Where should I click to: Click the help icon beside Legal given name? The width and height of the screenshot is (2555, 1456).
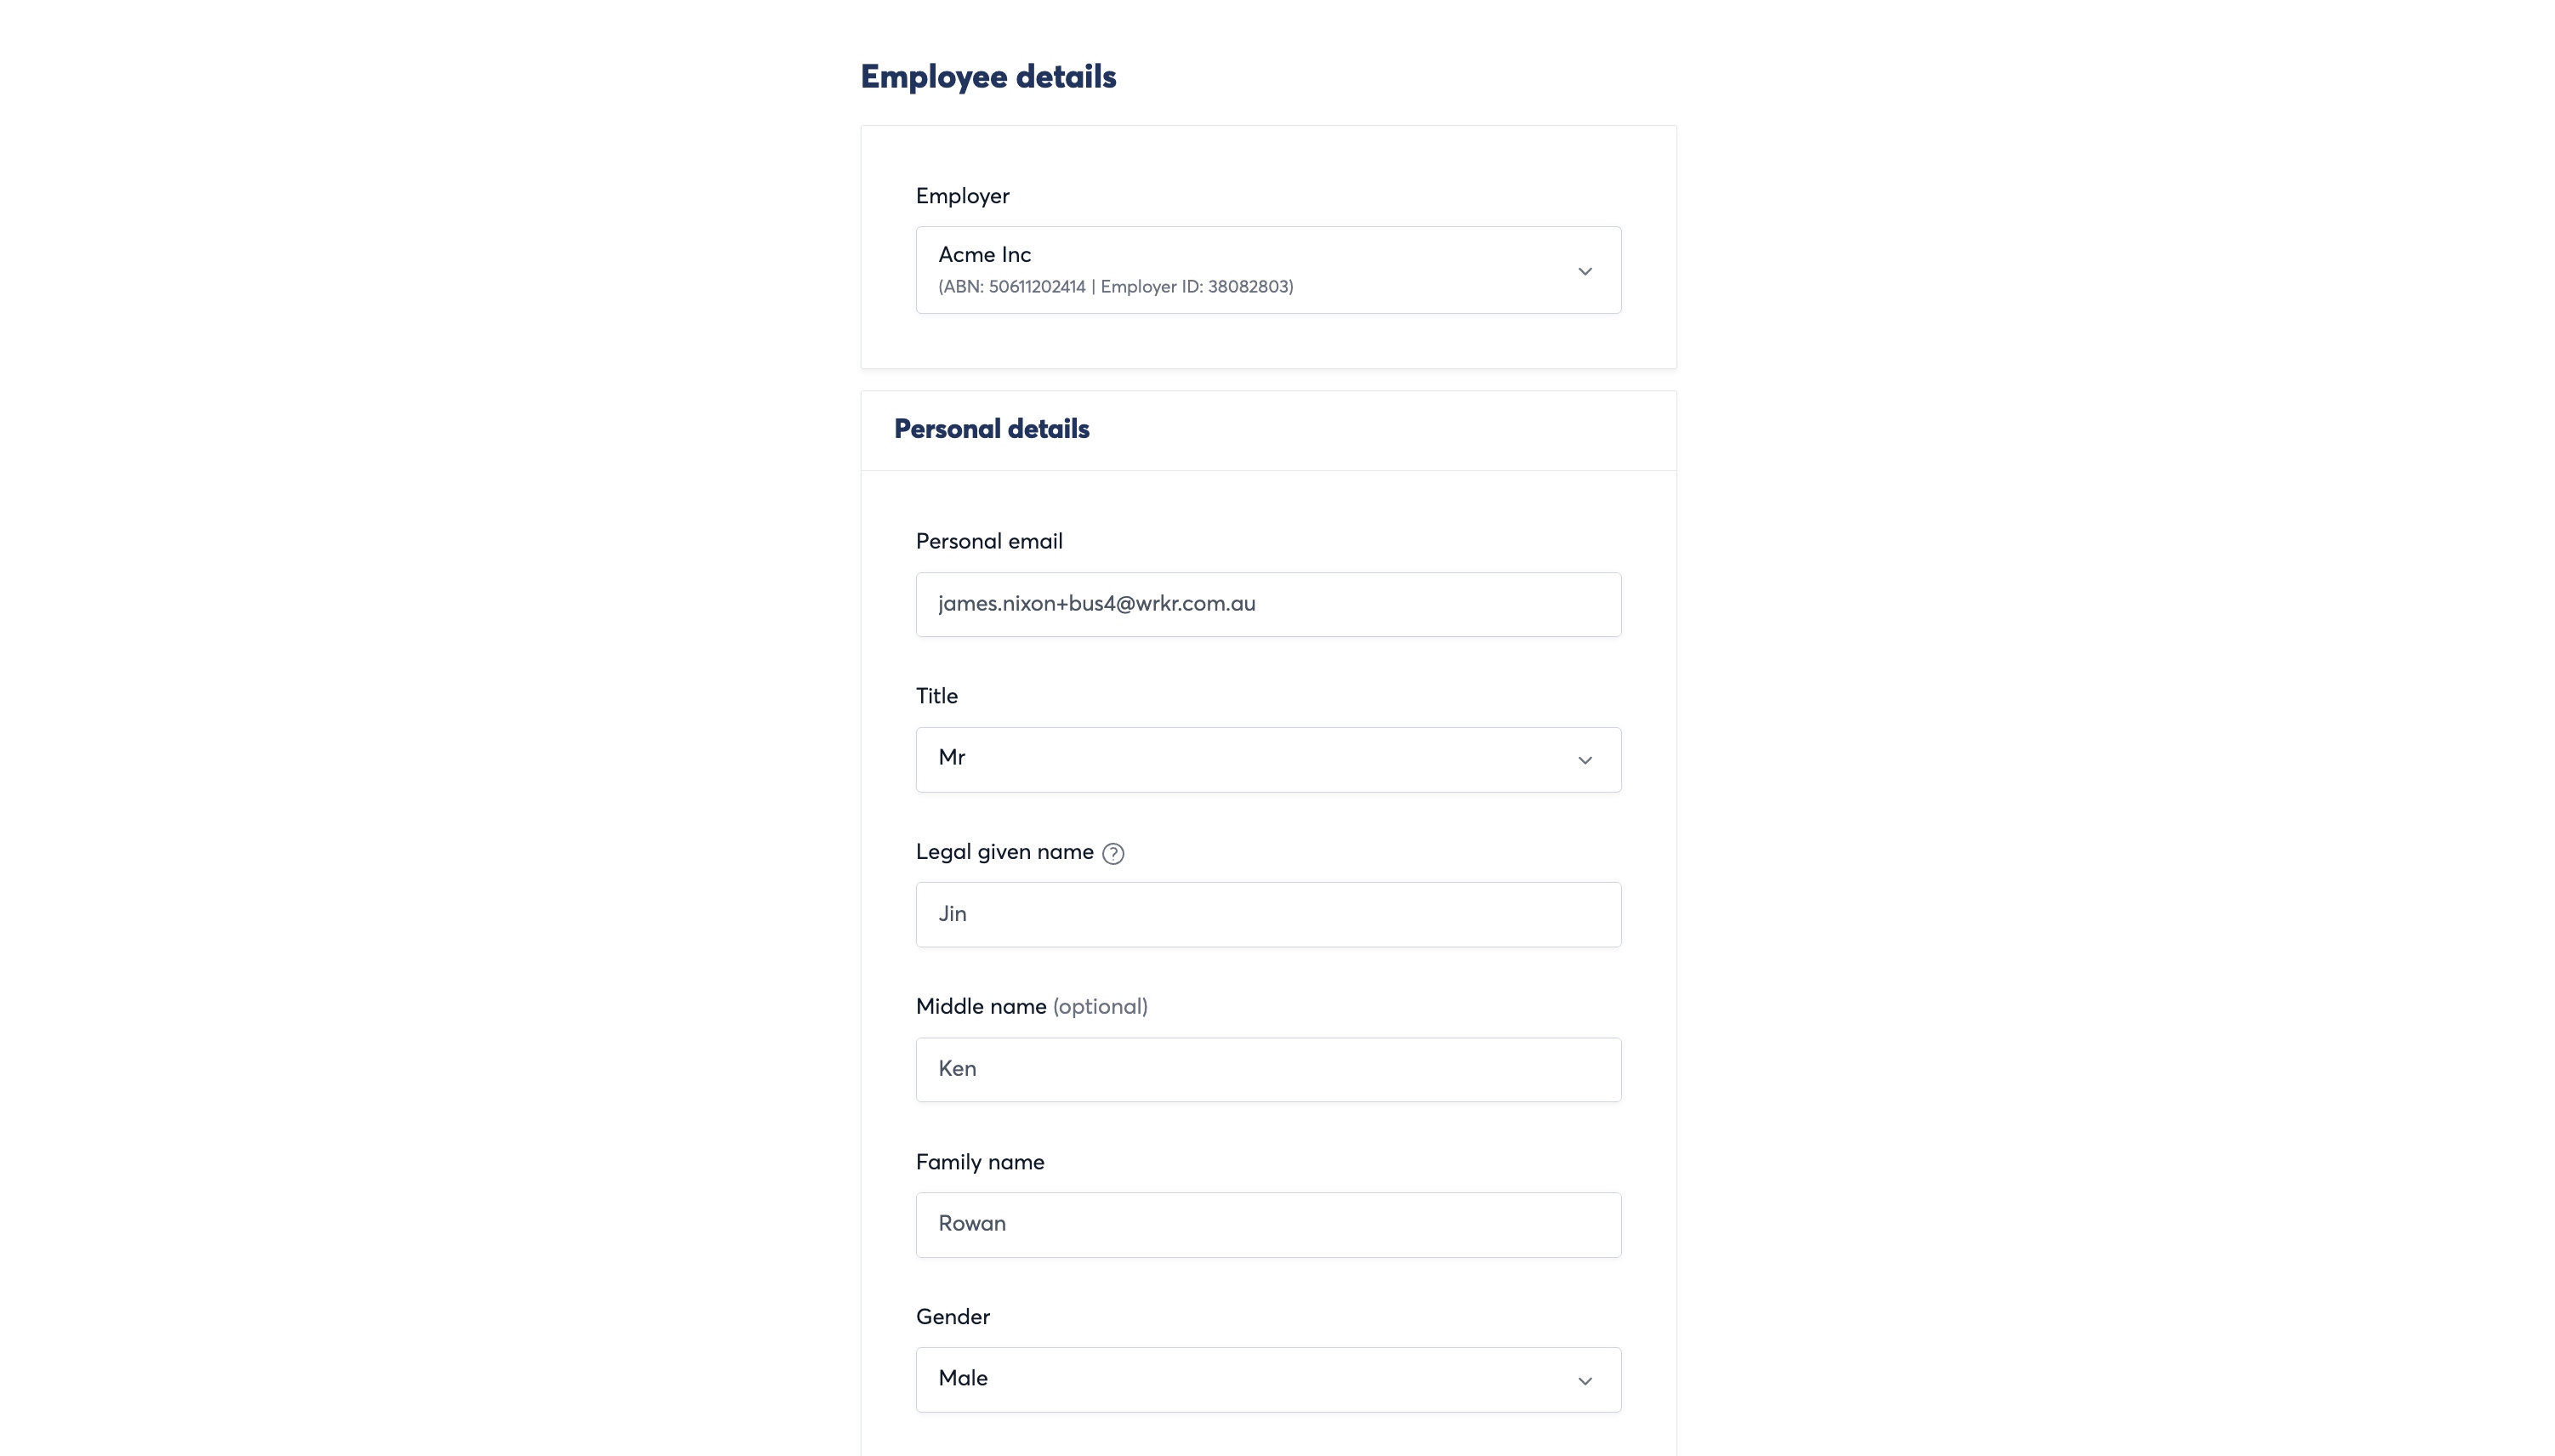click(1113, 853)
